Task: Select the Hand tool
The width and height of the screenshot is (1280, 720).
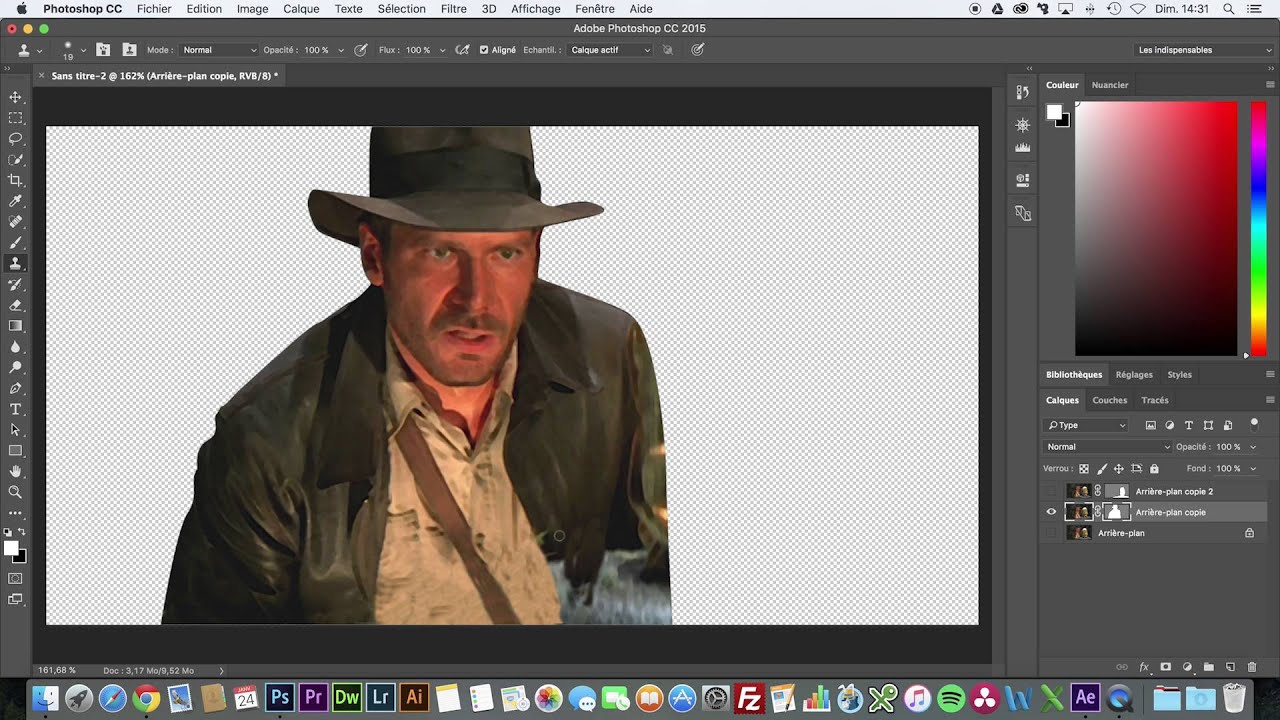Action: (x=15, y=471)
